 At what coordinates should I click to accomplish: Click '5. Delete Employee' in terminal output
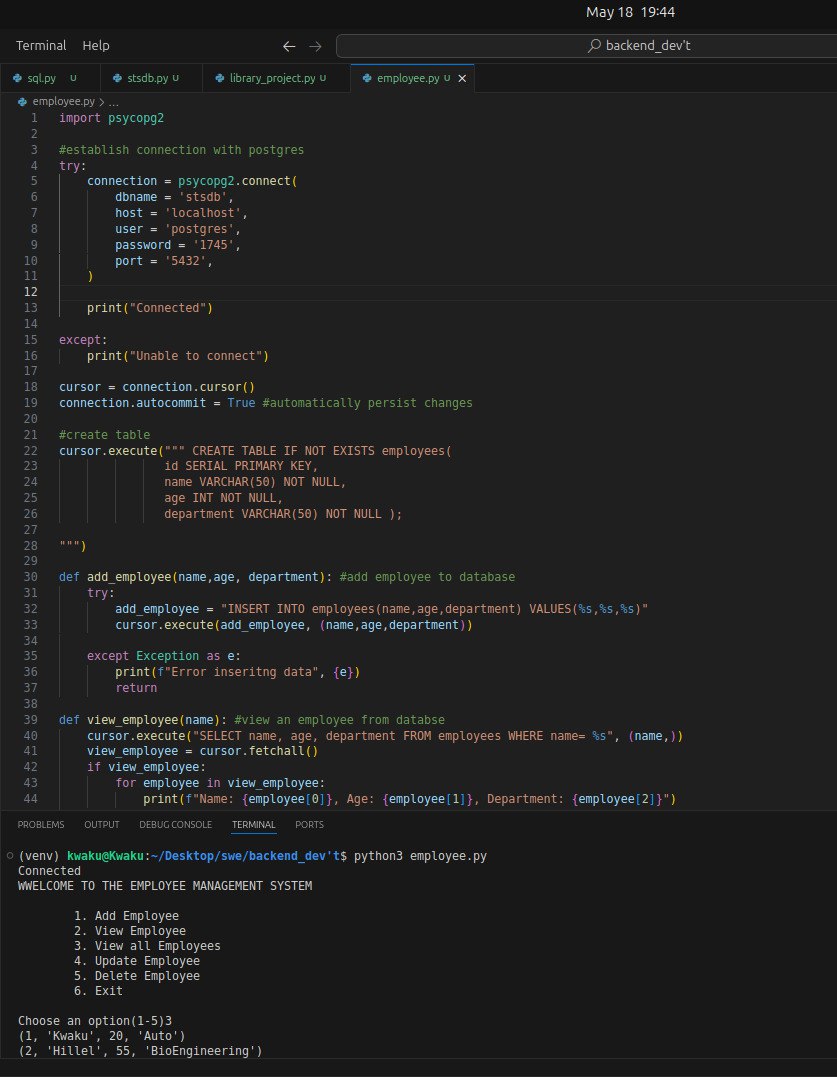click(137, 976)
